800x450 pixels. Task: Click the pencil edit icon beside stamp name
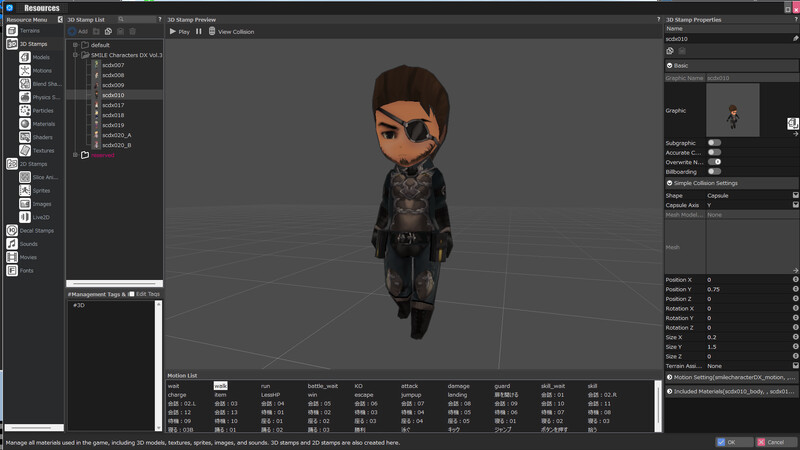795,38
